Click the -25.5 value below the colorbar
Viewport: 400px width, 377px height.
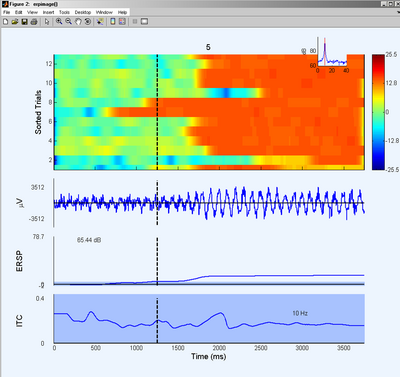(392, 170)
